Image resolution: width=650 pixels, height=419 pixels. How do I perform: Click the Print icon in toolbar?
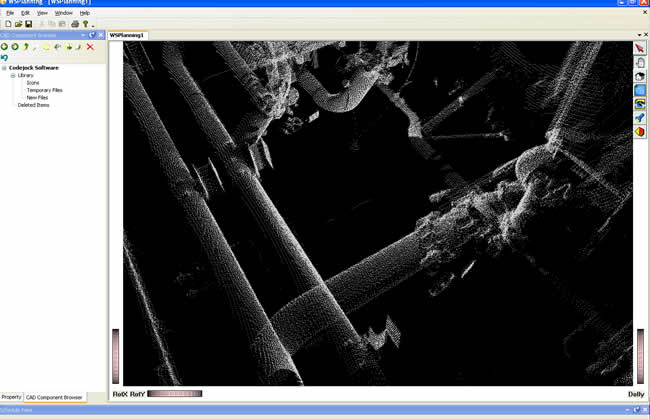(75, 24)
